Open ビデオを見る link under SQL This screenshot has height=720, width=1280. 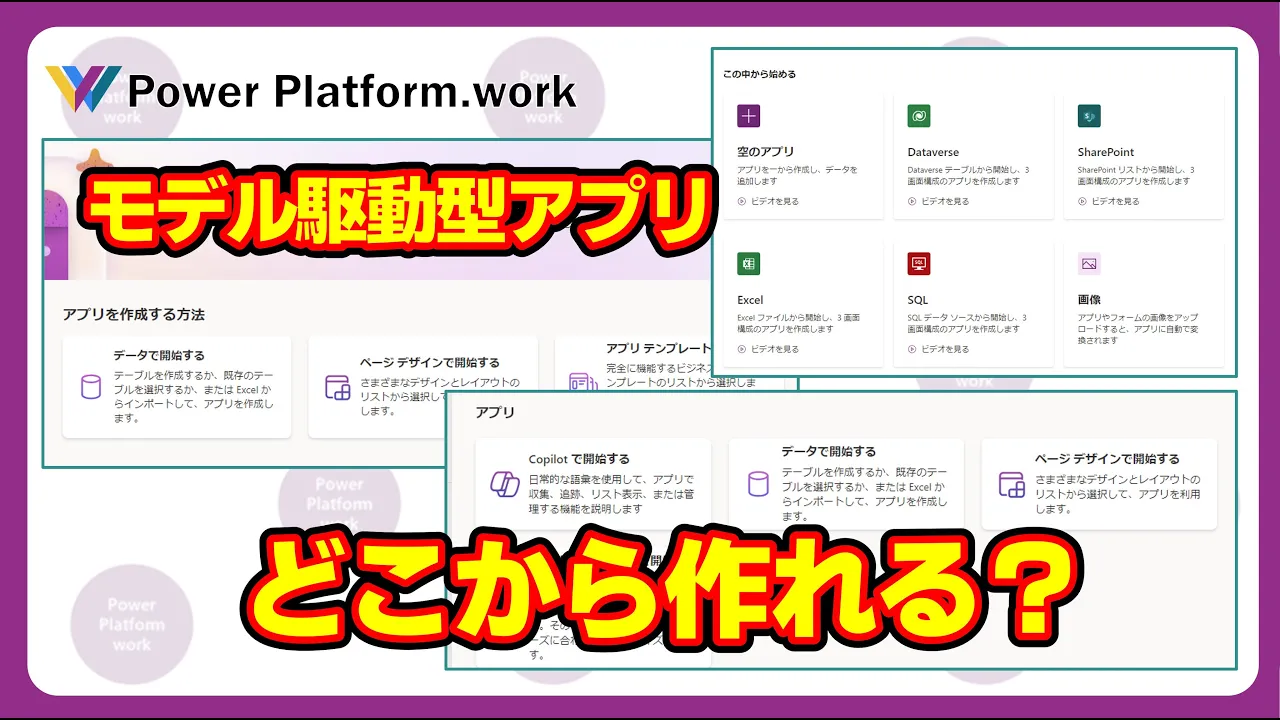(x=938, y=349)
